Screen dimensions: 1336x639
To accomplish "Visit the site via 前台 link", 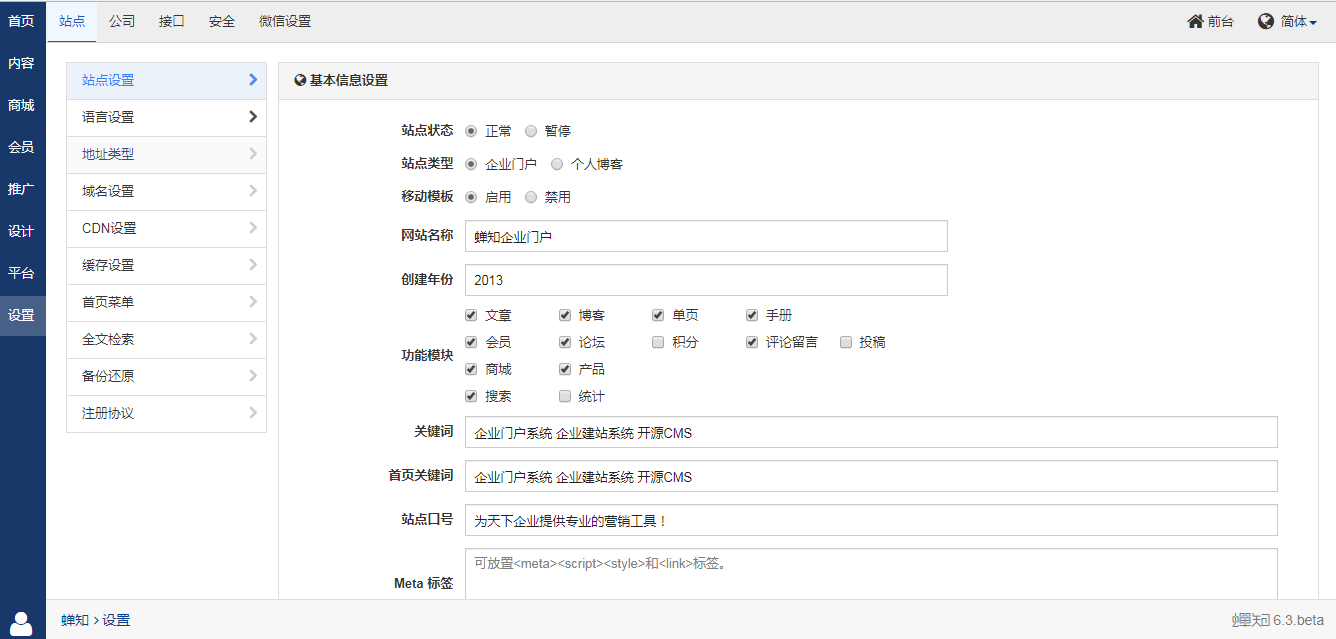I will pos(1210,20).
